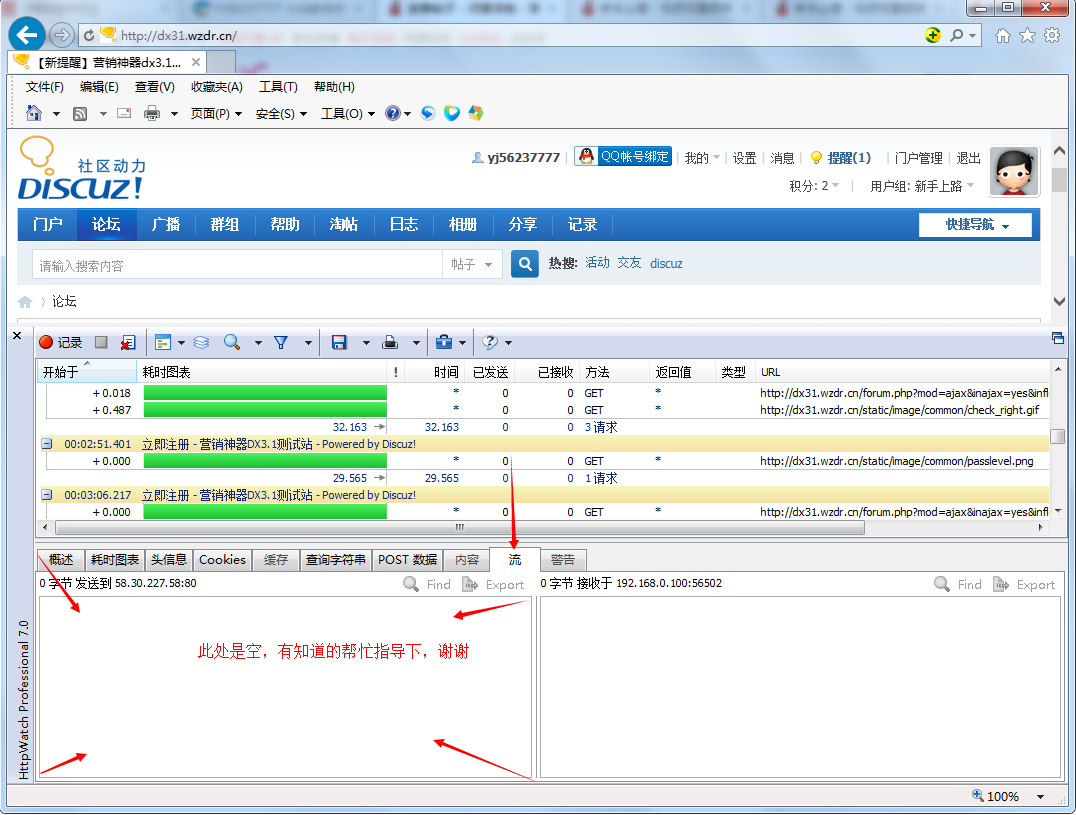Switch to the POST 数据 tab
The image size is (1076, 815).
tap(406, 560)
